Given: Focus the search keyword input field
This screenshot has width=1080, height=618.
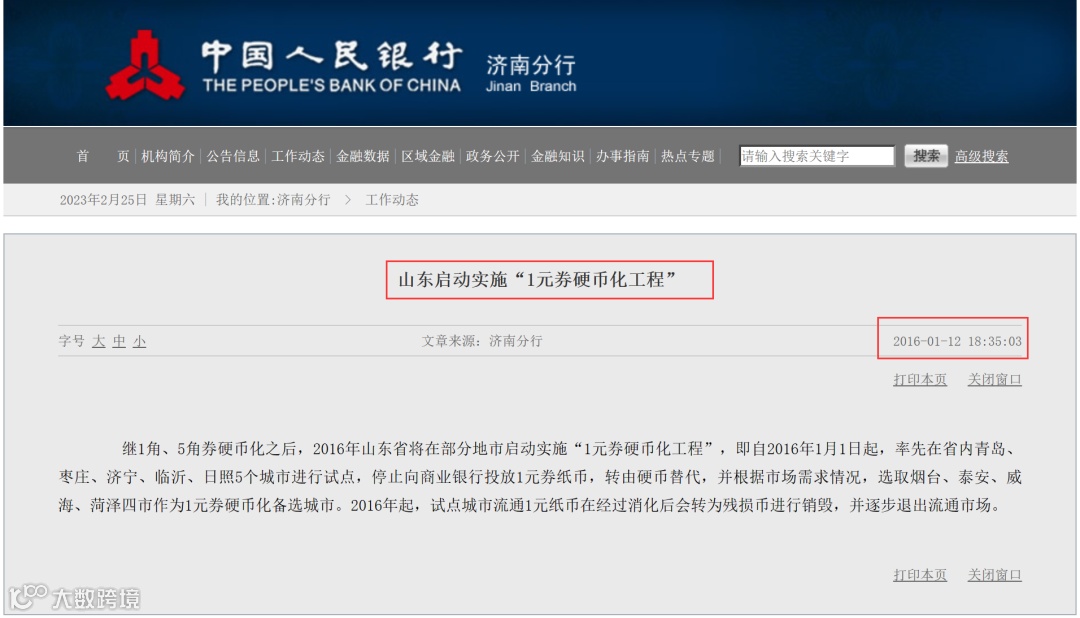Looking at the screenshot, I should pyautogui.click(x=817, y=156).
